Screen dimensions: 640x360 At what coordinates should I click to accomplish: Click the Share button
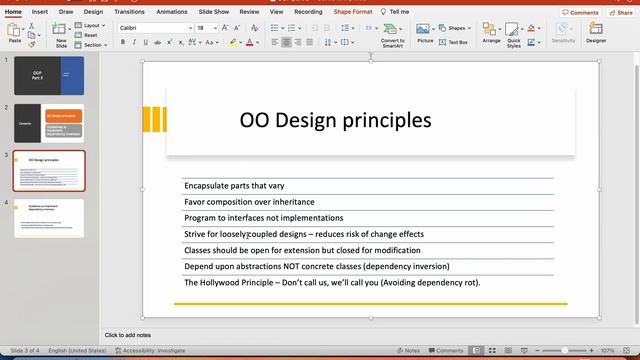tap(621, 13)
